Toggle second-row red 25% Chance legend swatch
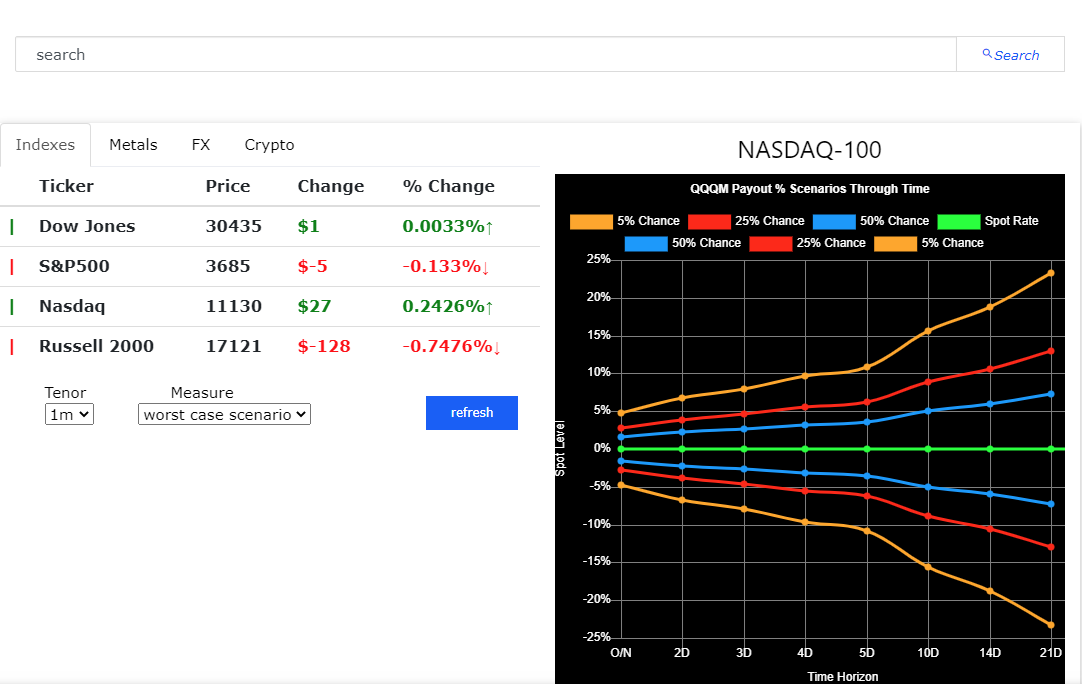 (x=770, y=244)
